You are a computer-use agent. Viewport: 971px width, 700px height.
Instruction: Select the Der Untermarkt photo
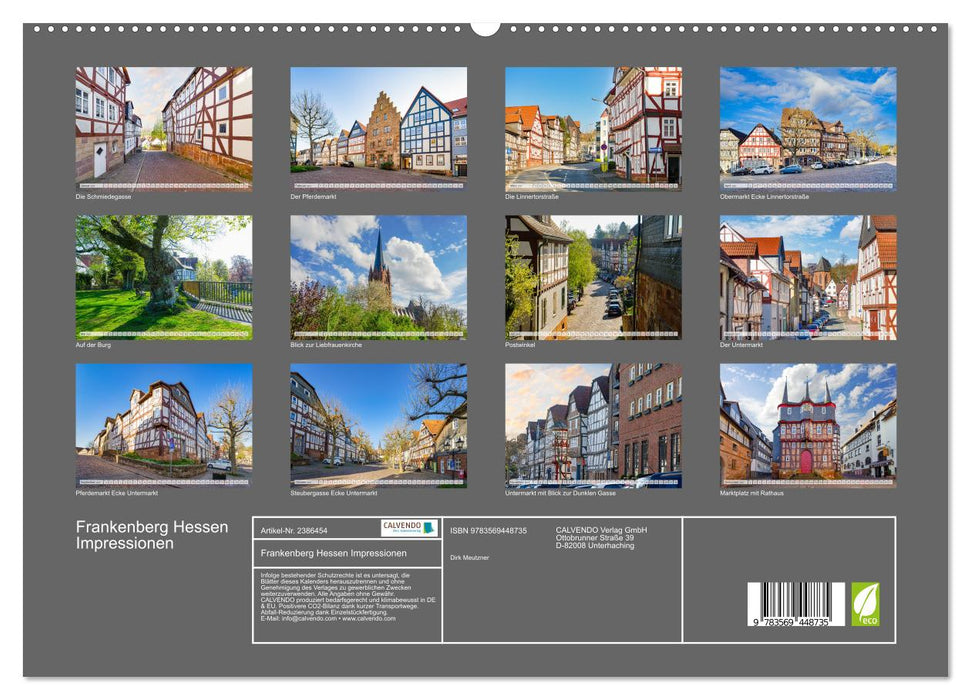[x=808, y=277]
